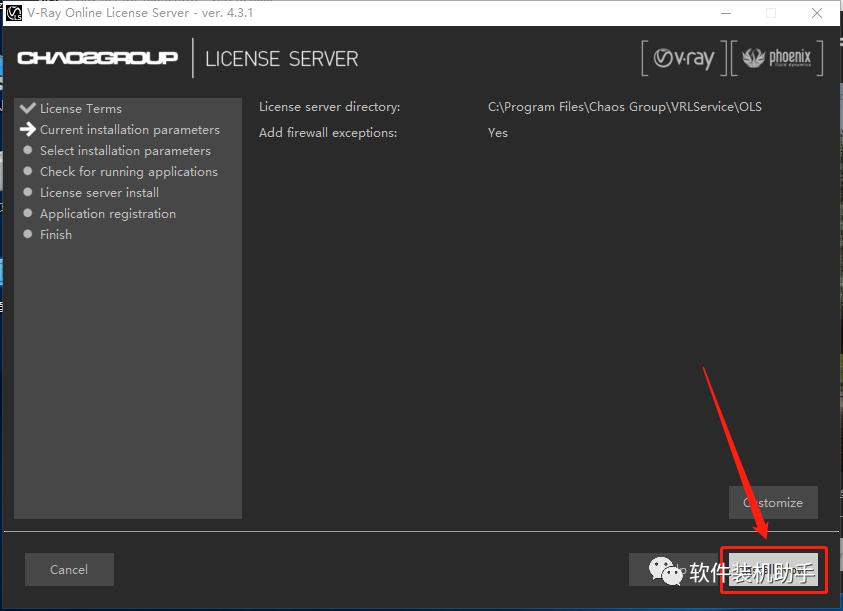Image resolution: width=843 pixels, height=611 pixels.
Task: Click the Yes firewall exceptions value
Action: pos(497,132)
